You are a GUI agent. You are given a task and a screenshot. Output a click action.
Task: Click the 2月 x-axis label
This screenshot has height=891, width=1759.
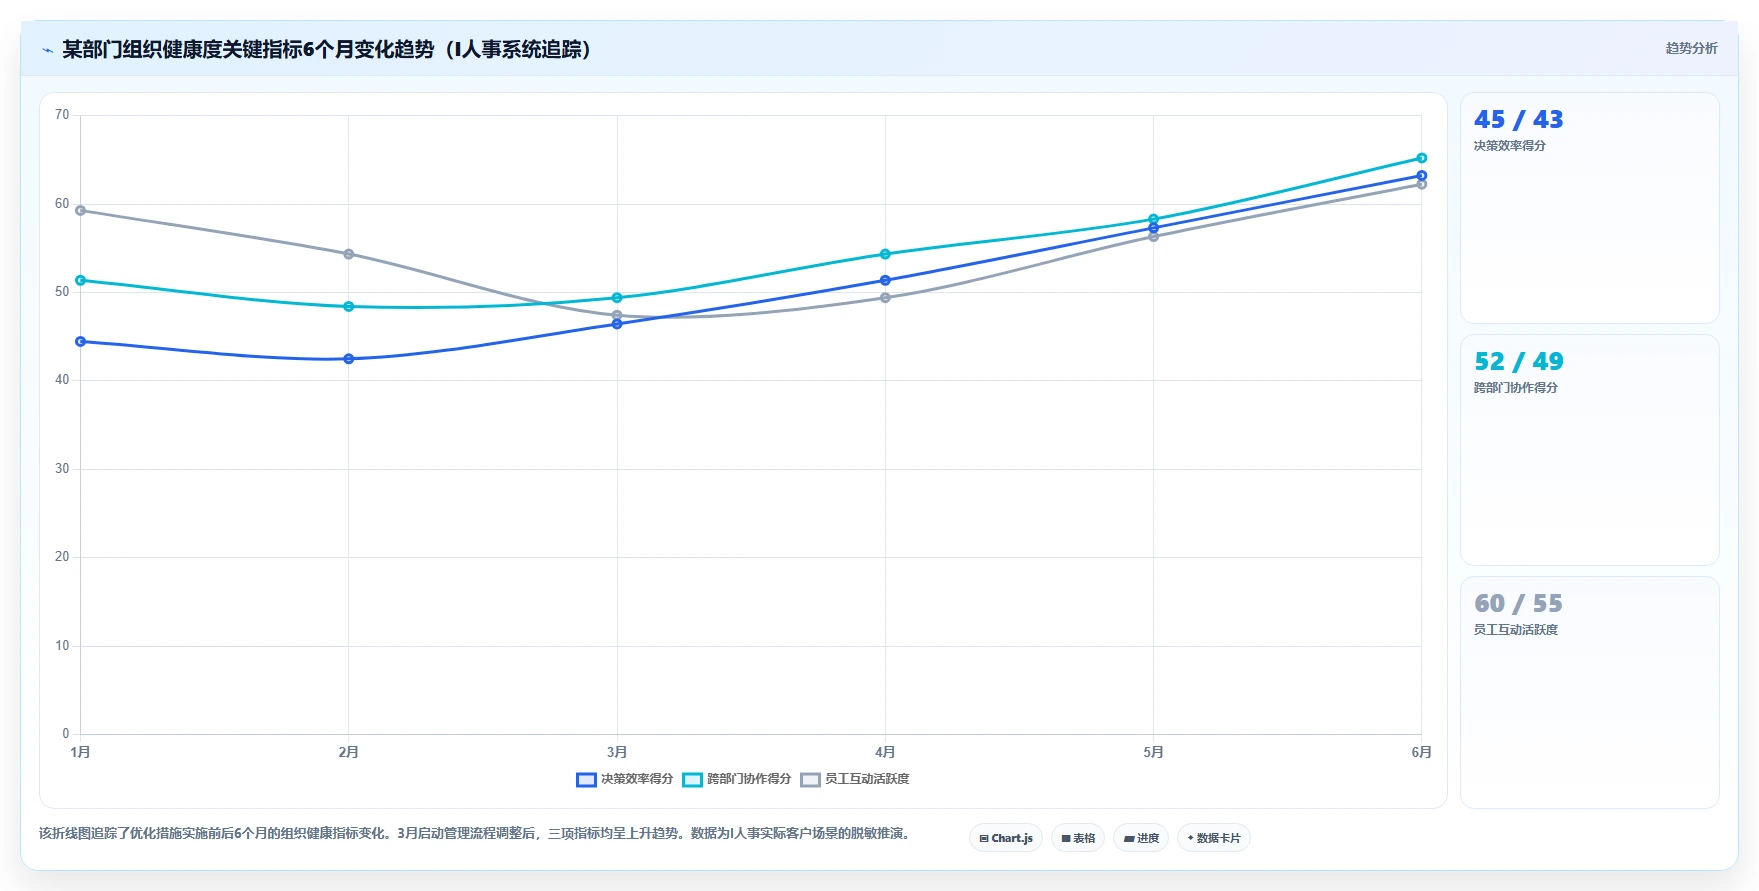pos(349,752)
